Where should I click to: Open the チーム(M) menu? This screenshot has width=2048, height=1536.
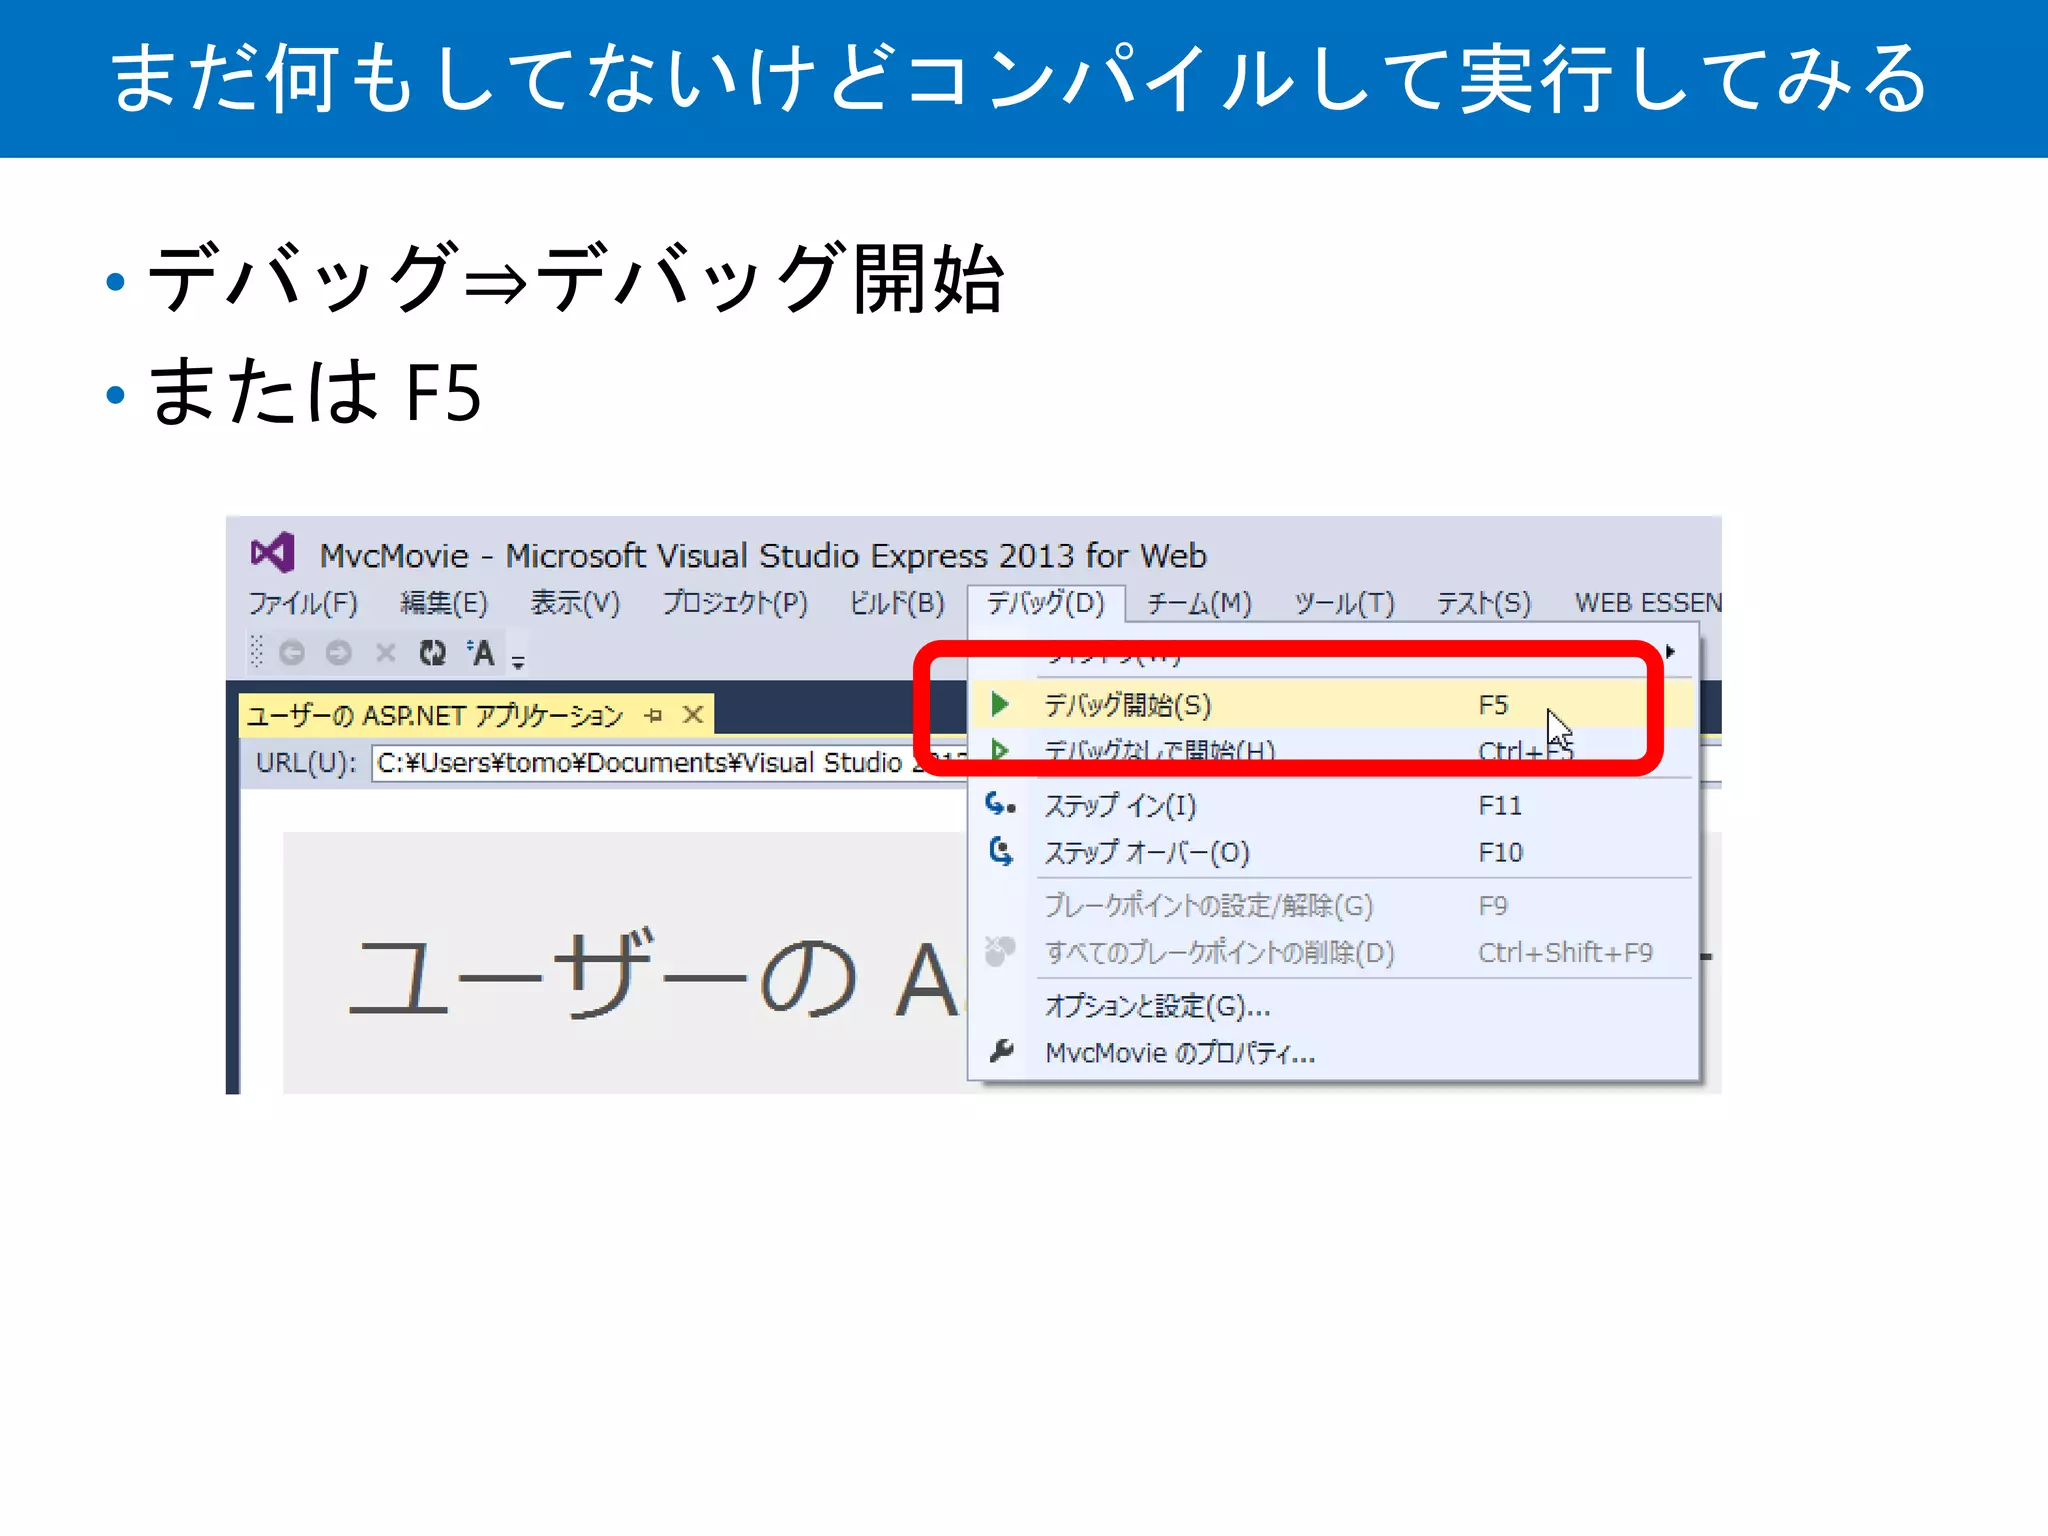click(1199, 603)
